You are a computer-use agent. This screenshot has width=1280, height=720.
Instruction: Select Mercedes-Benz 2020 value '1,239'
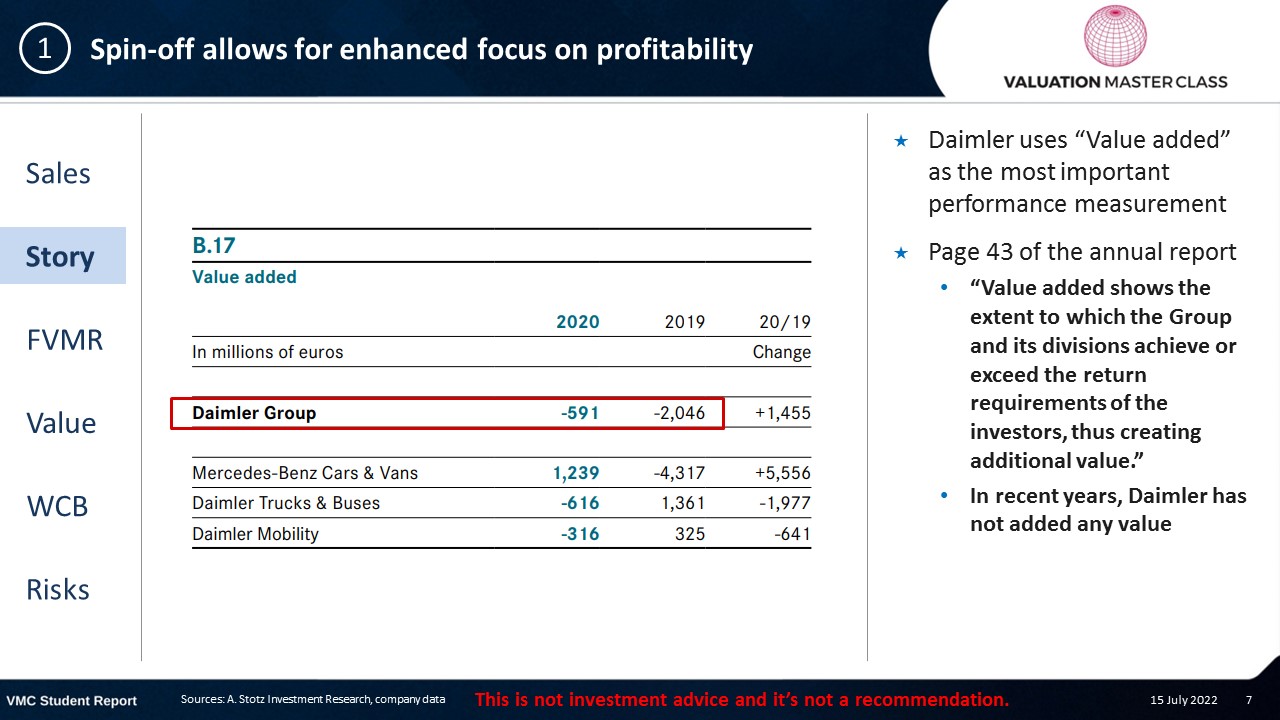(x=575, y=473)
